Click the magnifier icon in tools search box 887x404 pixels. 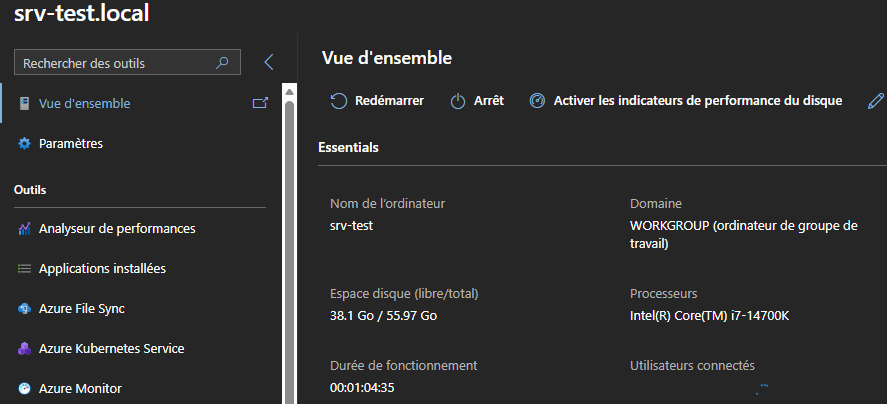(x=223, y=63)
